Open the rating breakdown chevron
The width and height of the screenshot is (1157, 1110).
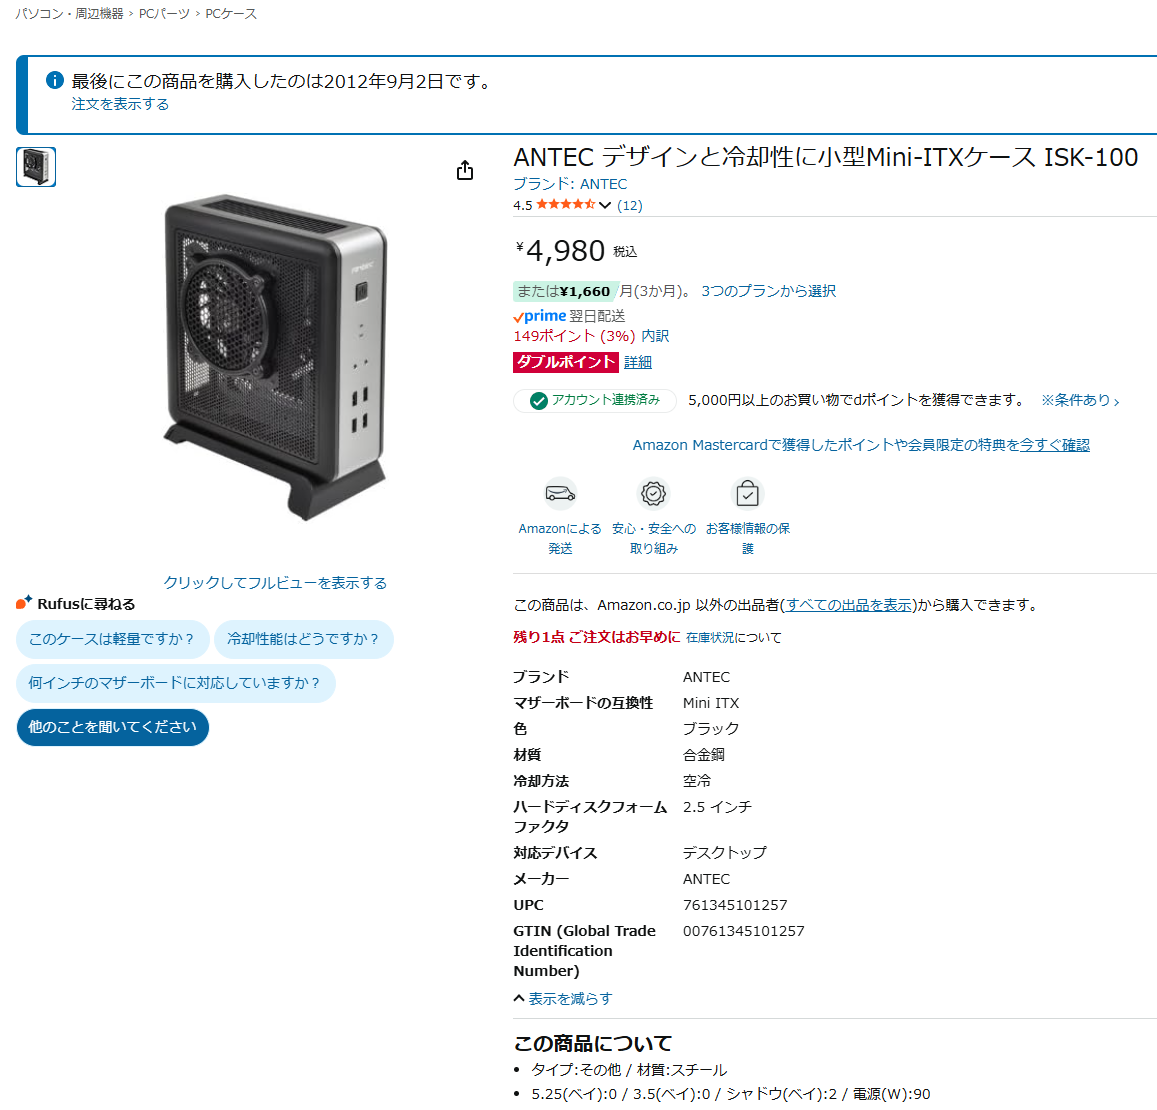(x=605, y=205)
